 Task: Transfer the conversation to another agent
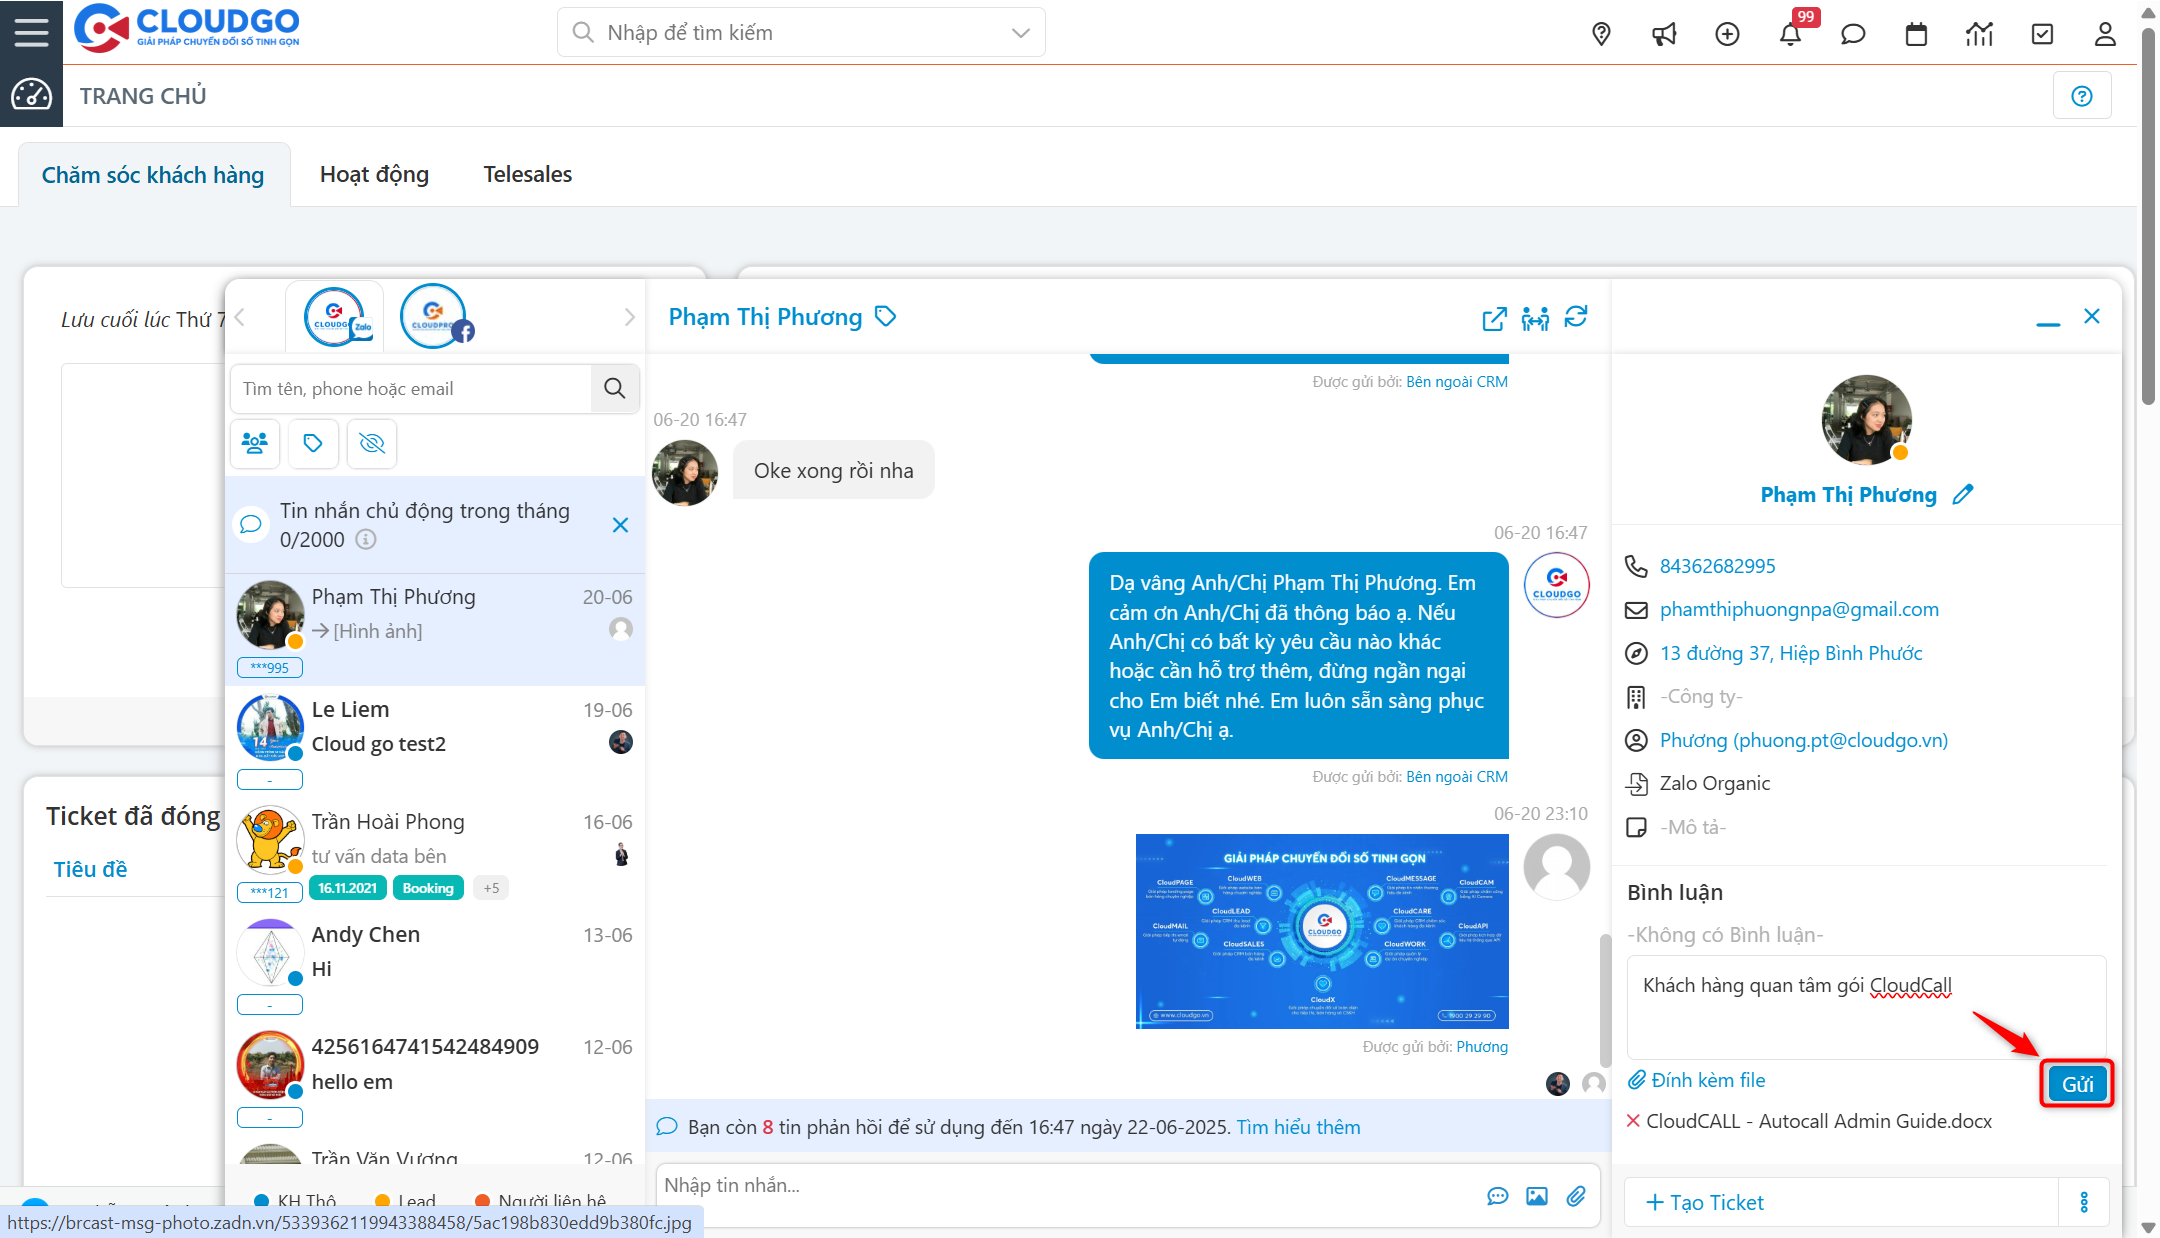point(1535,318)
